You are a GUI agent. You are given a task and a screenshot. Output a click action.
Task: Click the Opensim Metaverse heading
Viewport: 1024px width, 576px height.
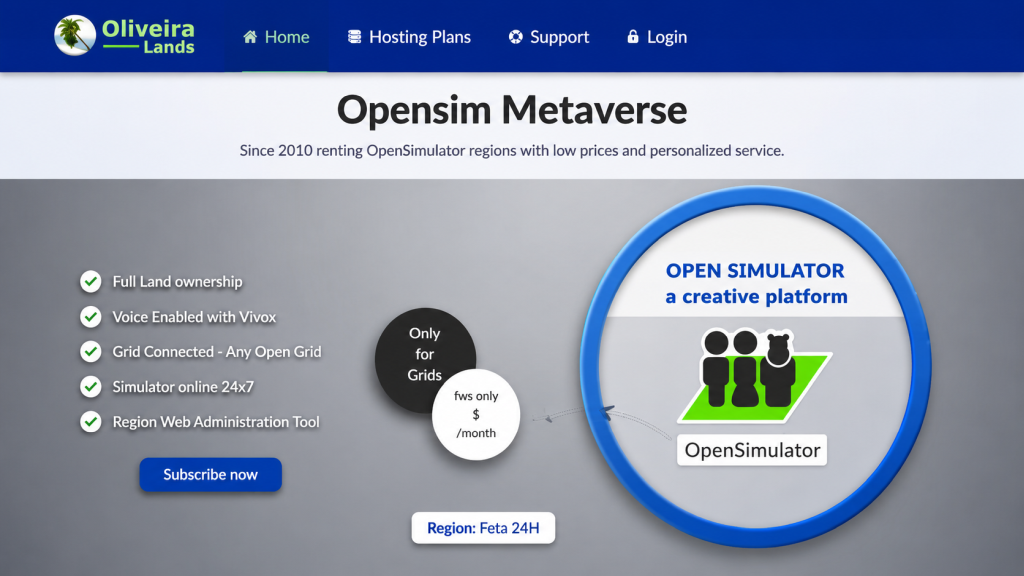point(512,110)
